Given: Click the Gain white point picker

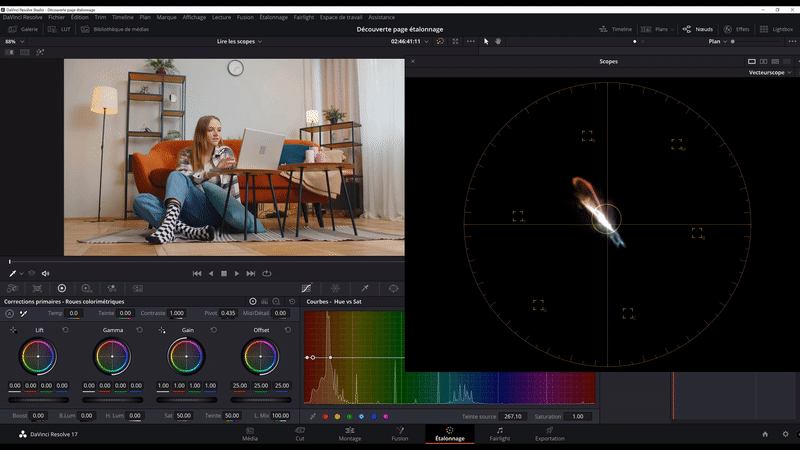Looking at the screenshot, I should pyautogui.click(x=162, y=329).
